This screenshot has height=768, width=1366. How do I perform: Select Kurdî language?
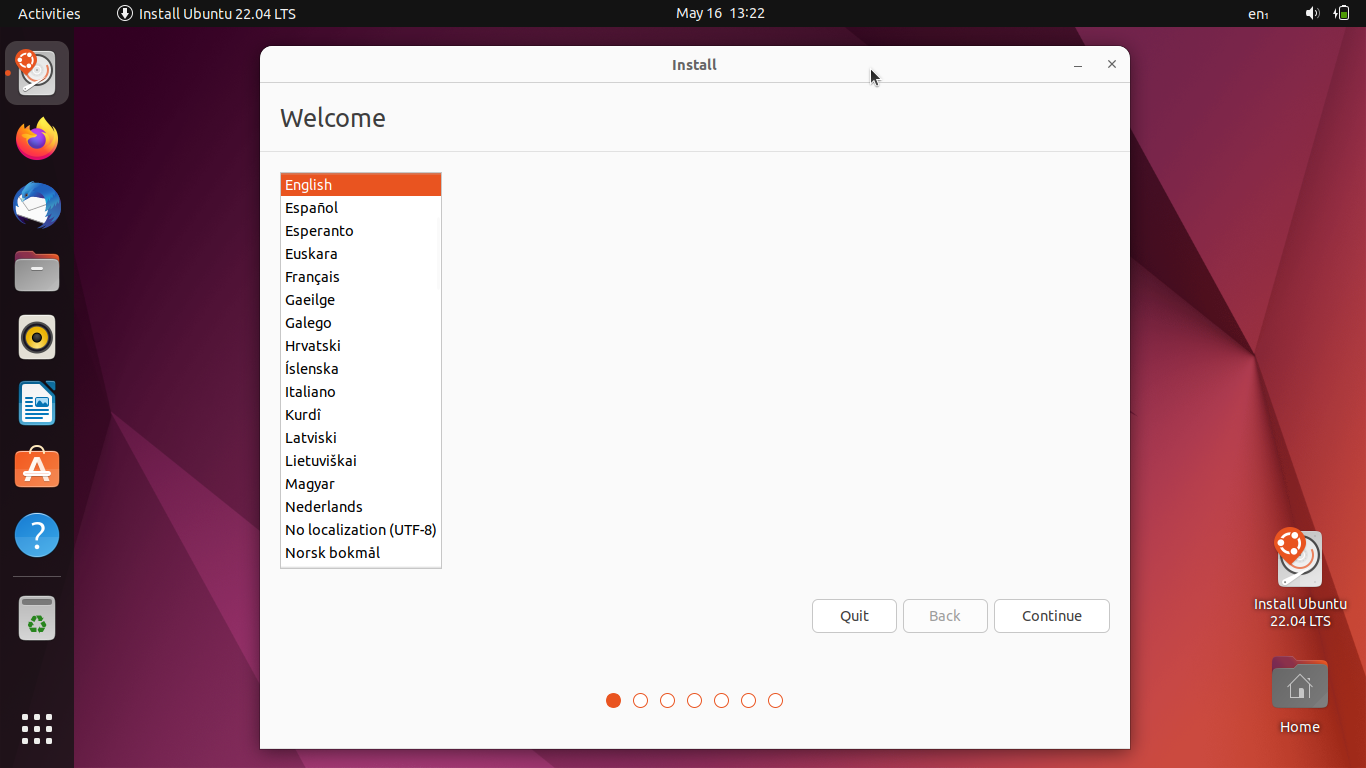click(361, 415)
